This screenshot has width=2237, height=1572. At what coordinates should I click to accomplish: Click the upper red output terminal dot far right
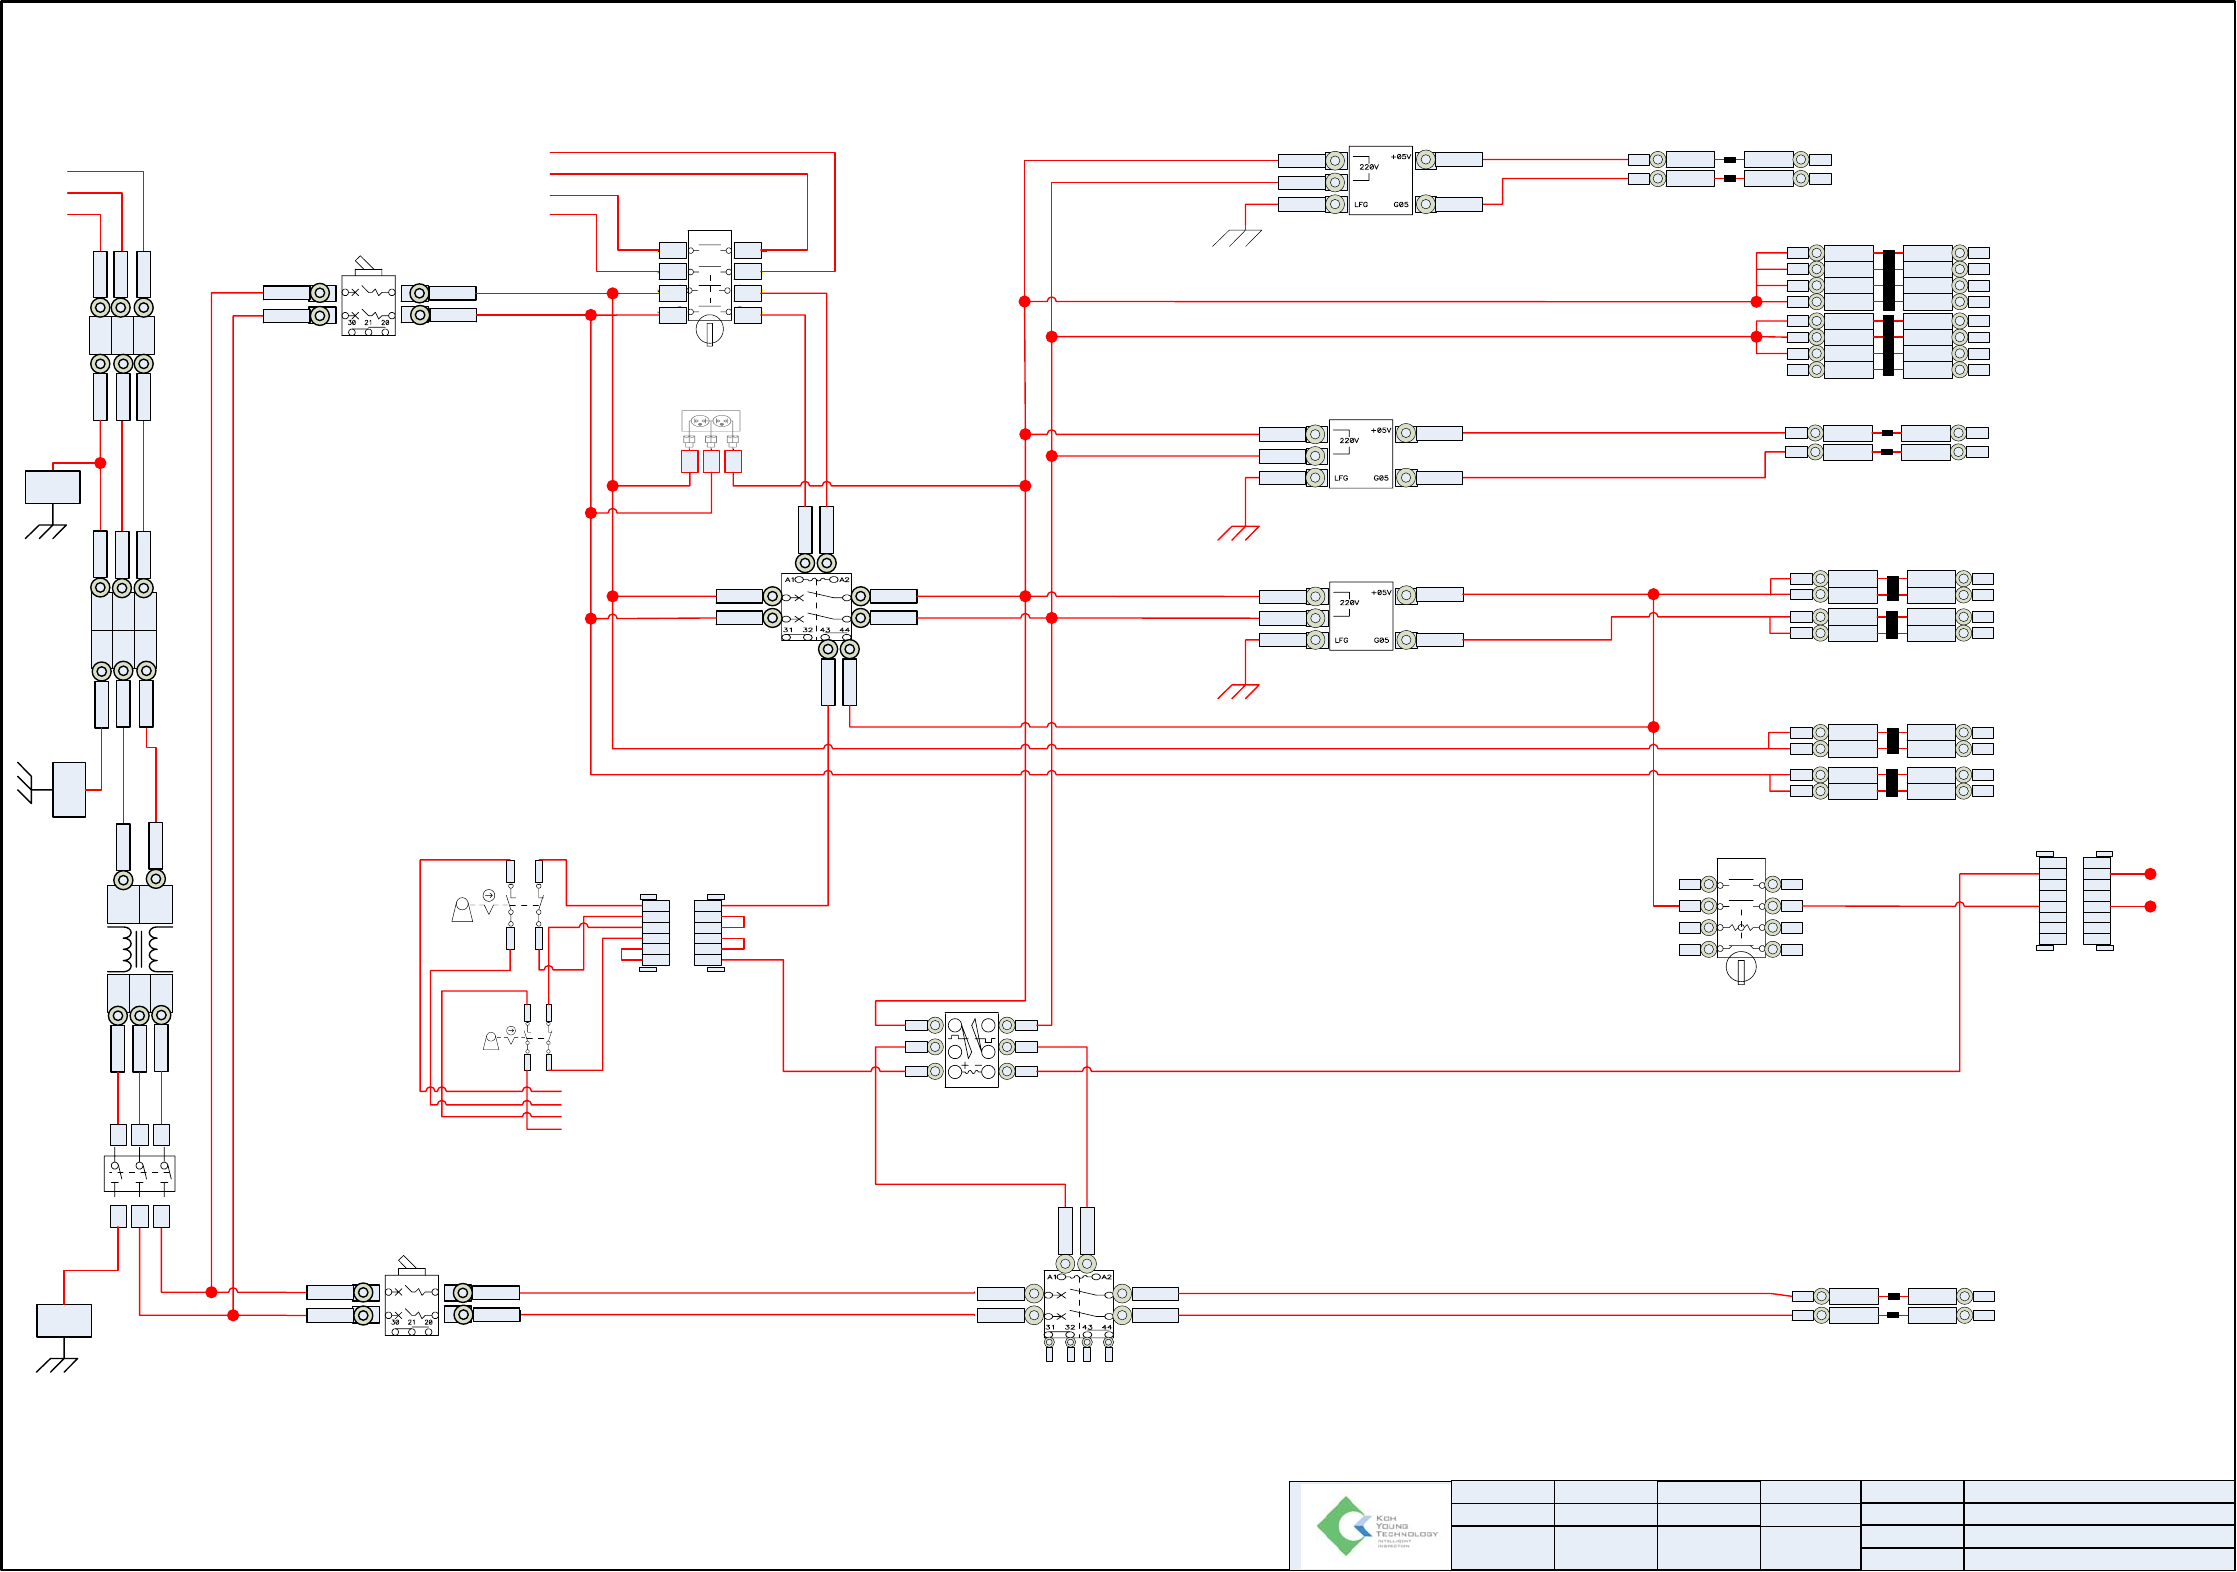tap(2150, 874)
